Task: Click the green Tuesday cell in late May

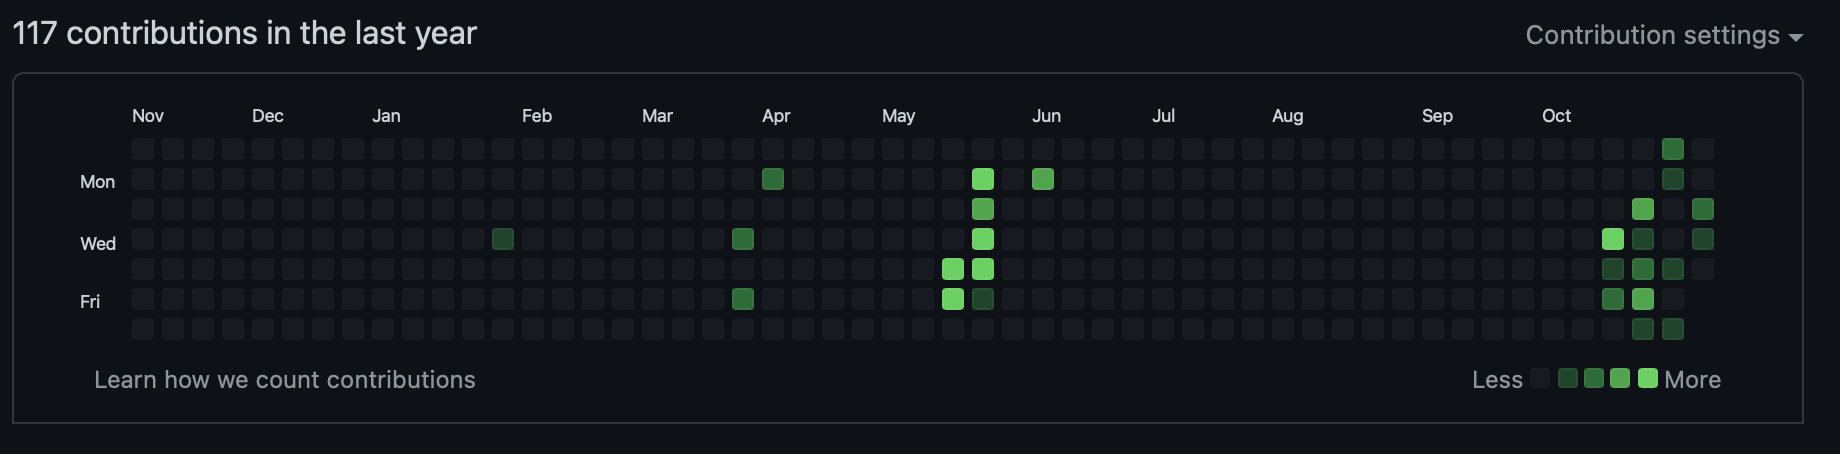Action: pyautogui.click(x=983, y=209)
